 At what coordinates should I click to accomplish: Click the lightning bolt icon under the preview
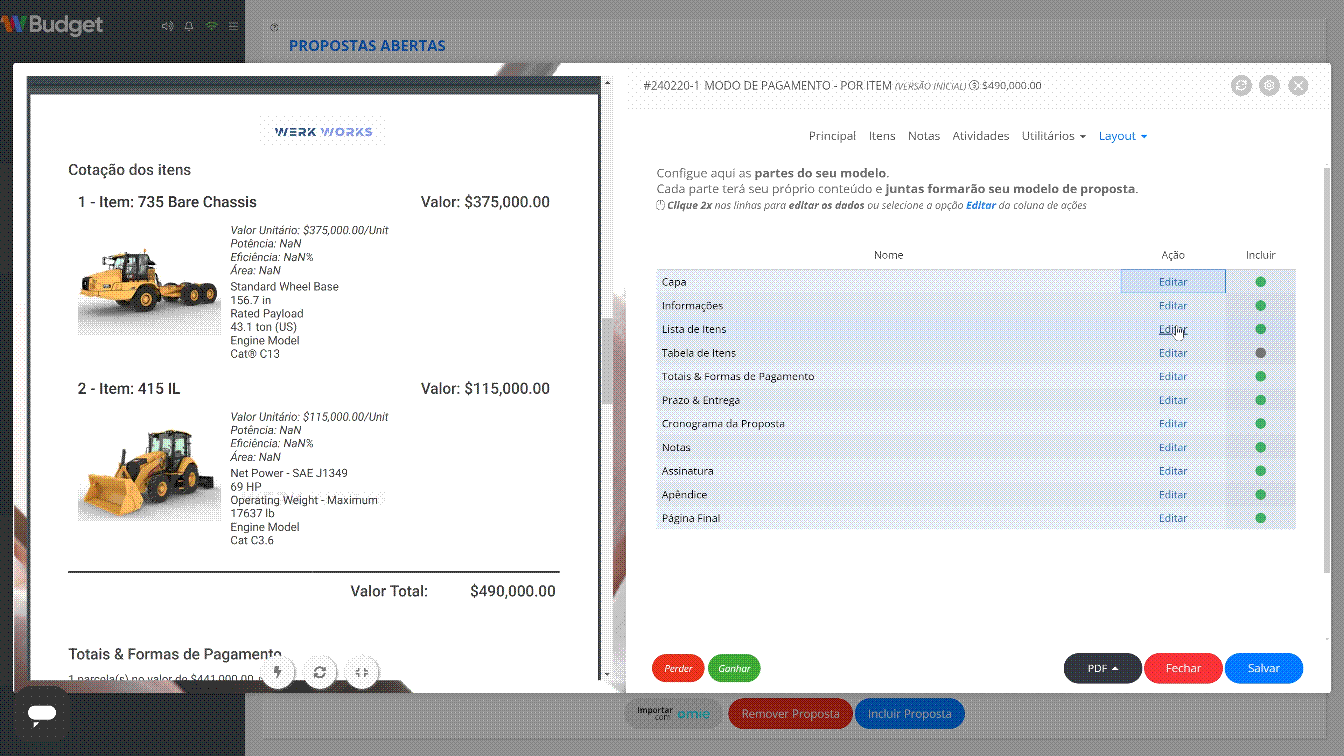pyautogui.click(x=278, y=673)
